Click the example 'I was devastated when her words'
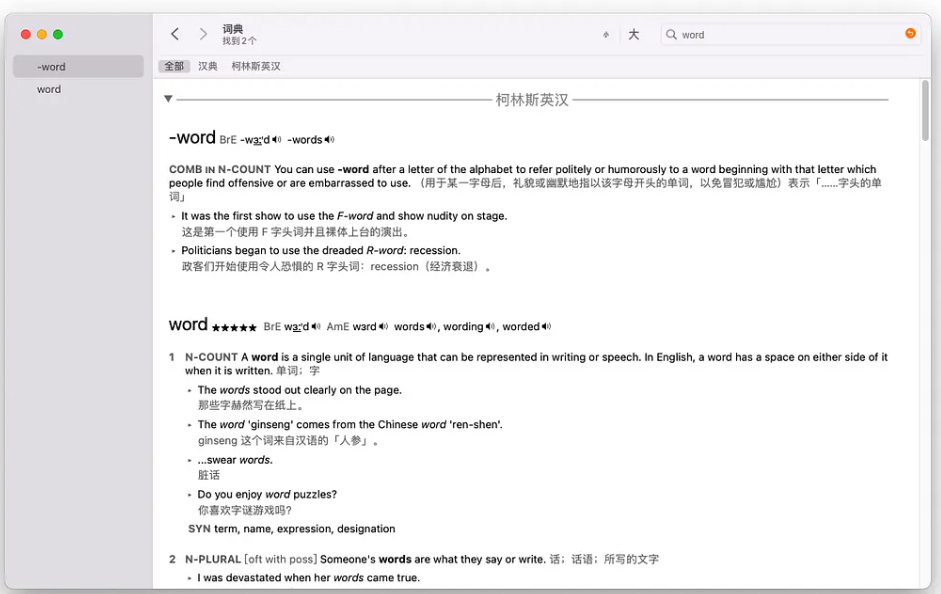The height and width of the screenshot is (594, 941). click(308, 578)
